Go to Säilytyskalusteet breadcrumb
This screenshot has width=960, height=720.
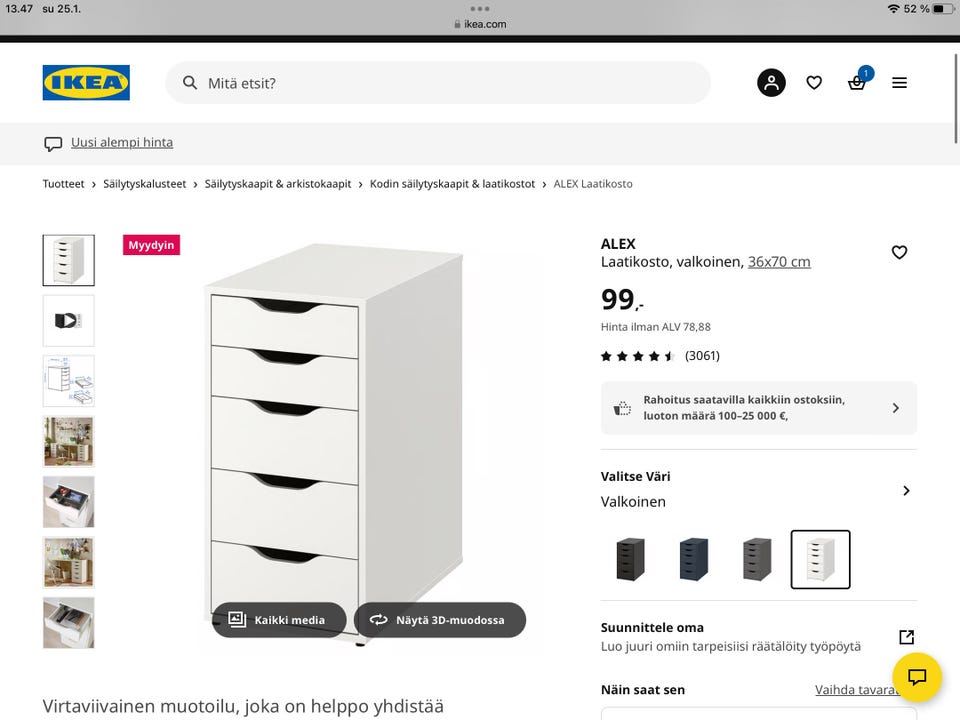click(145, 184)
